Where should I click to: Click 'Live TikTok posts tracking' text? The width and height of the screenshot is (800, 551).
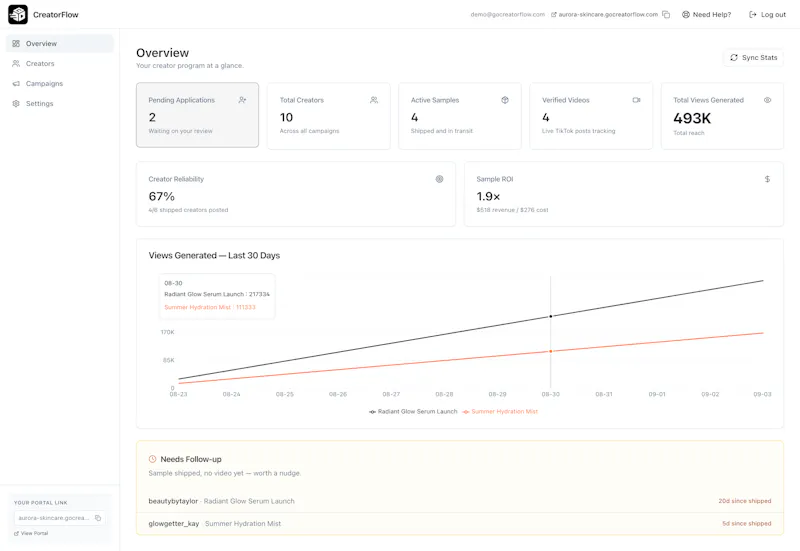click(x=579, y=131)
